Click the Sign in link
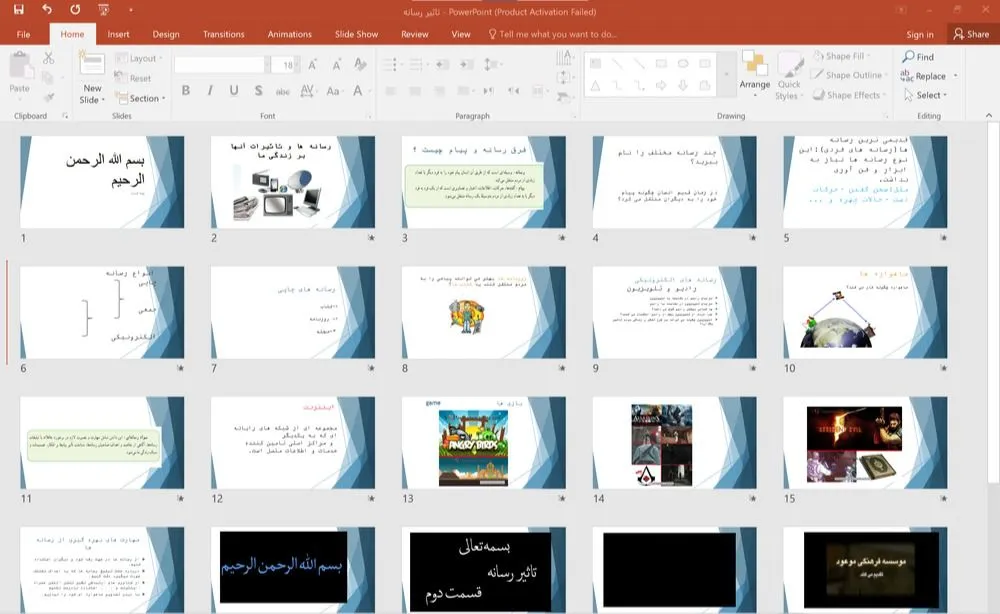 919,34
